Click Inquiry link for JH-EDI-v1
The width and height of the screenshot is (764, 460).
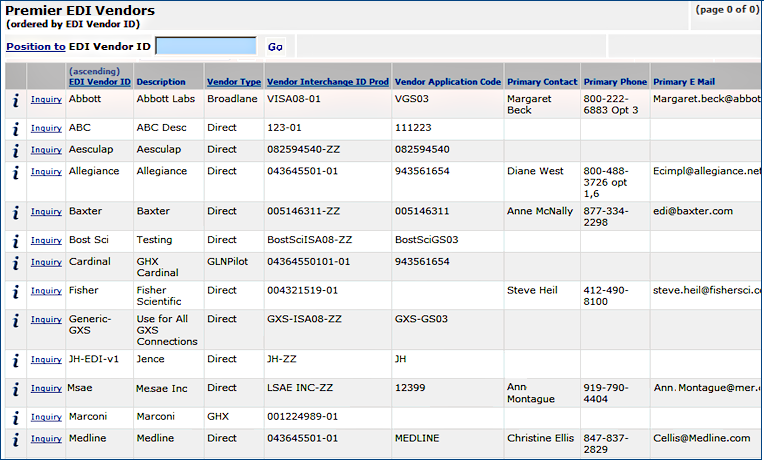click(46, 360)
